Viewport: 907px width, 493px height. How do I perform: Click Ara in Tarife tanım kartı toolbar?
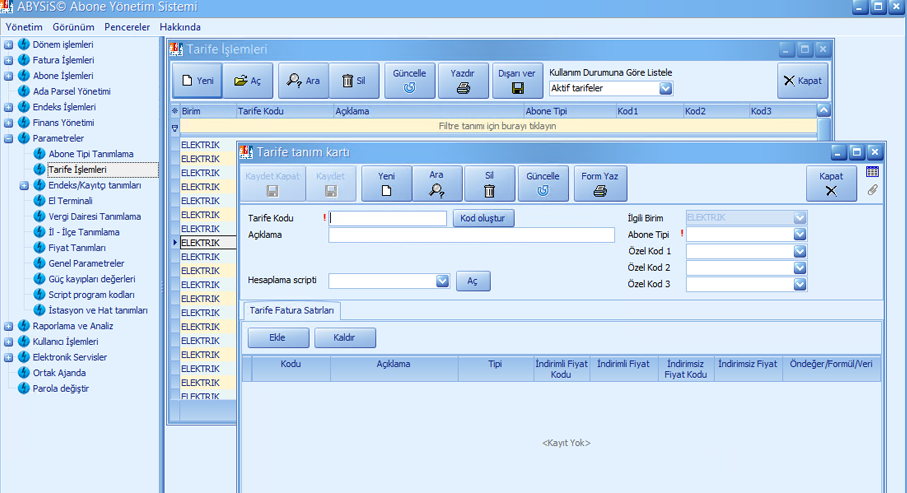click(x=437, y=183)
